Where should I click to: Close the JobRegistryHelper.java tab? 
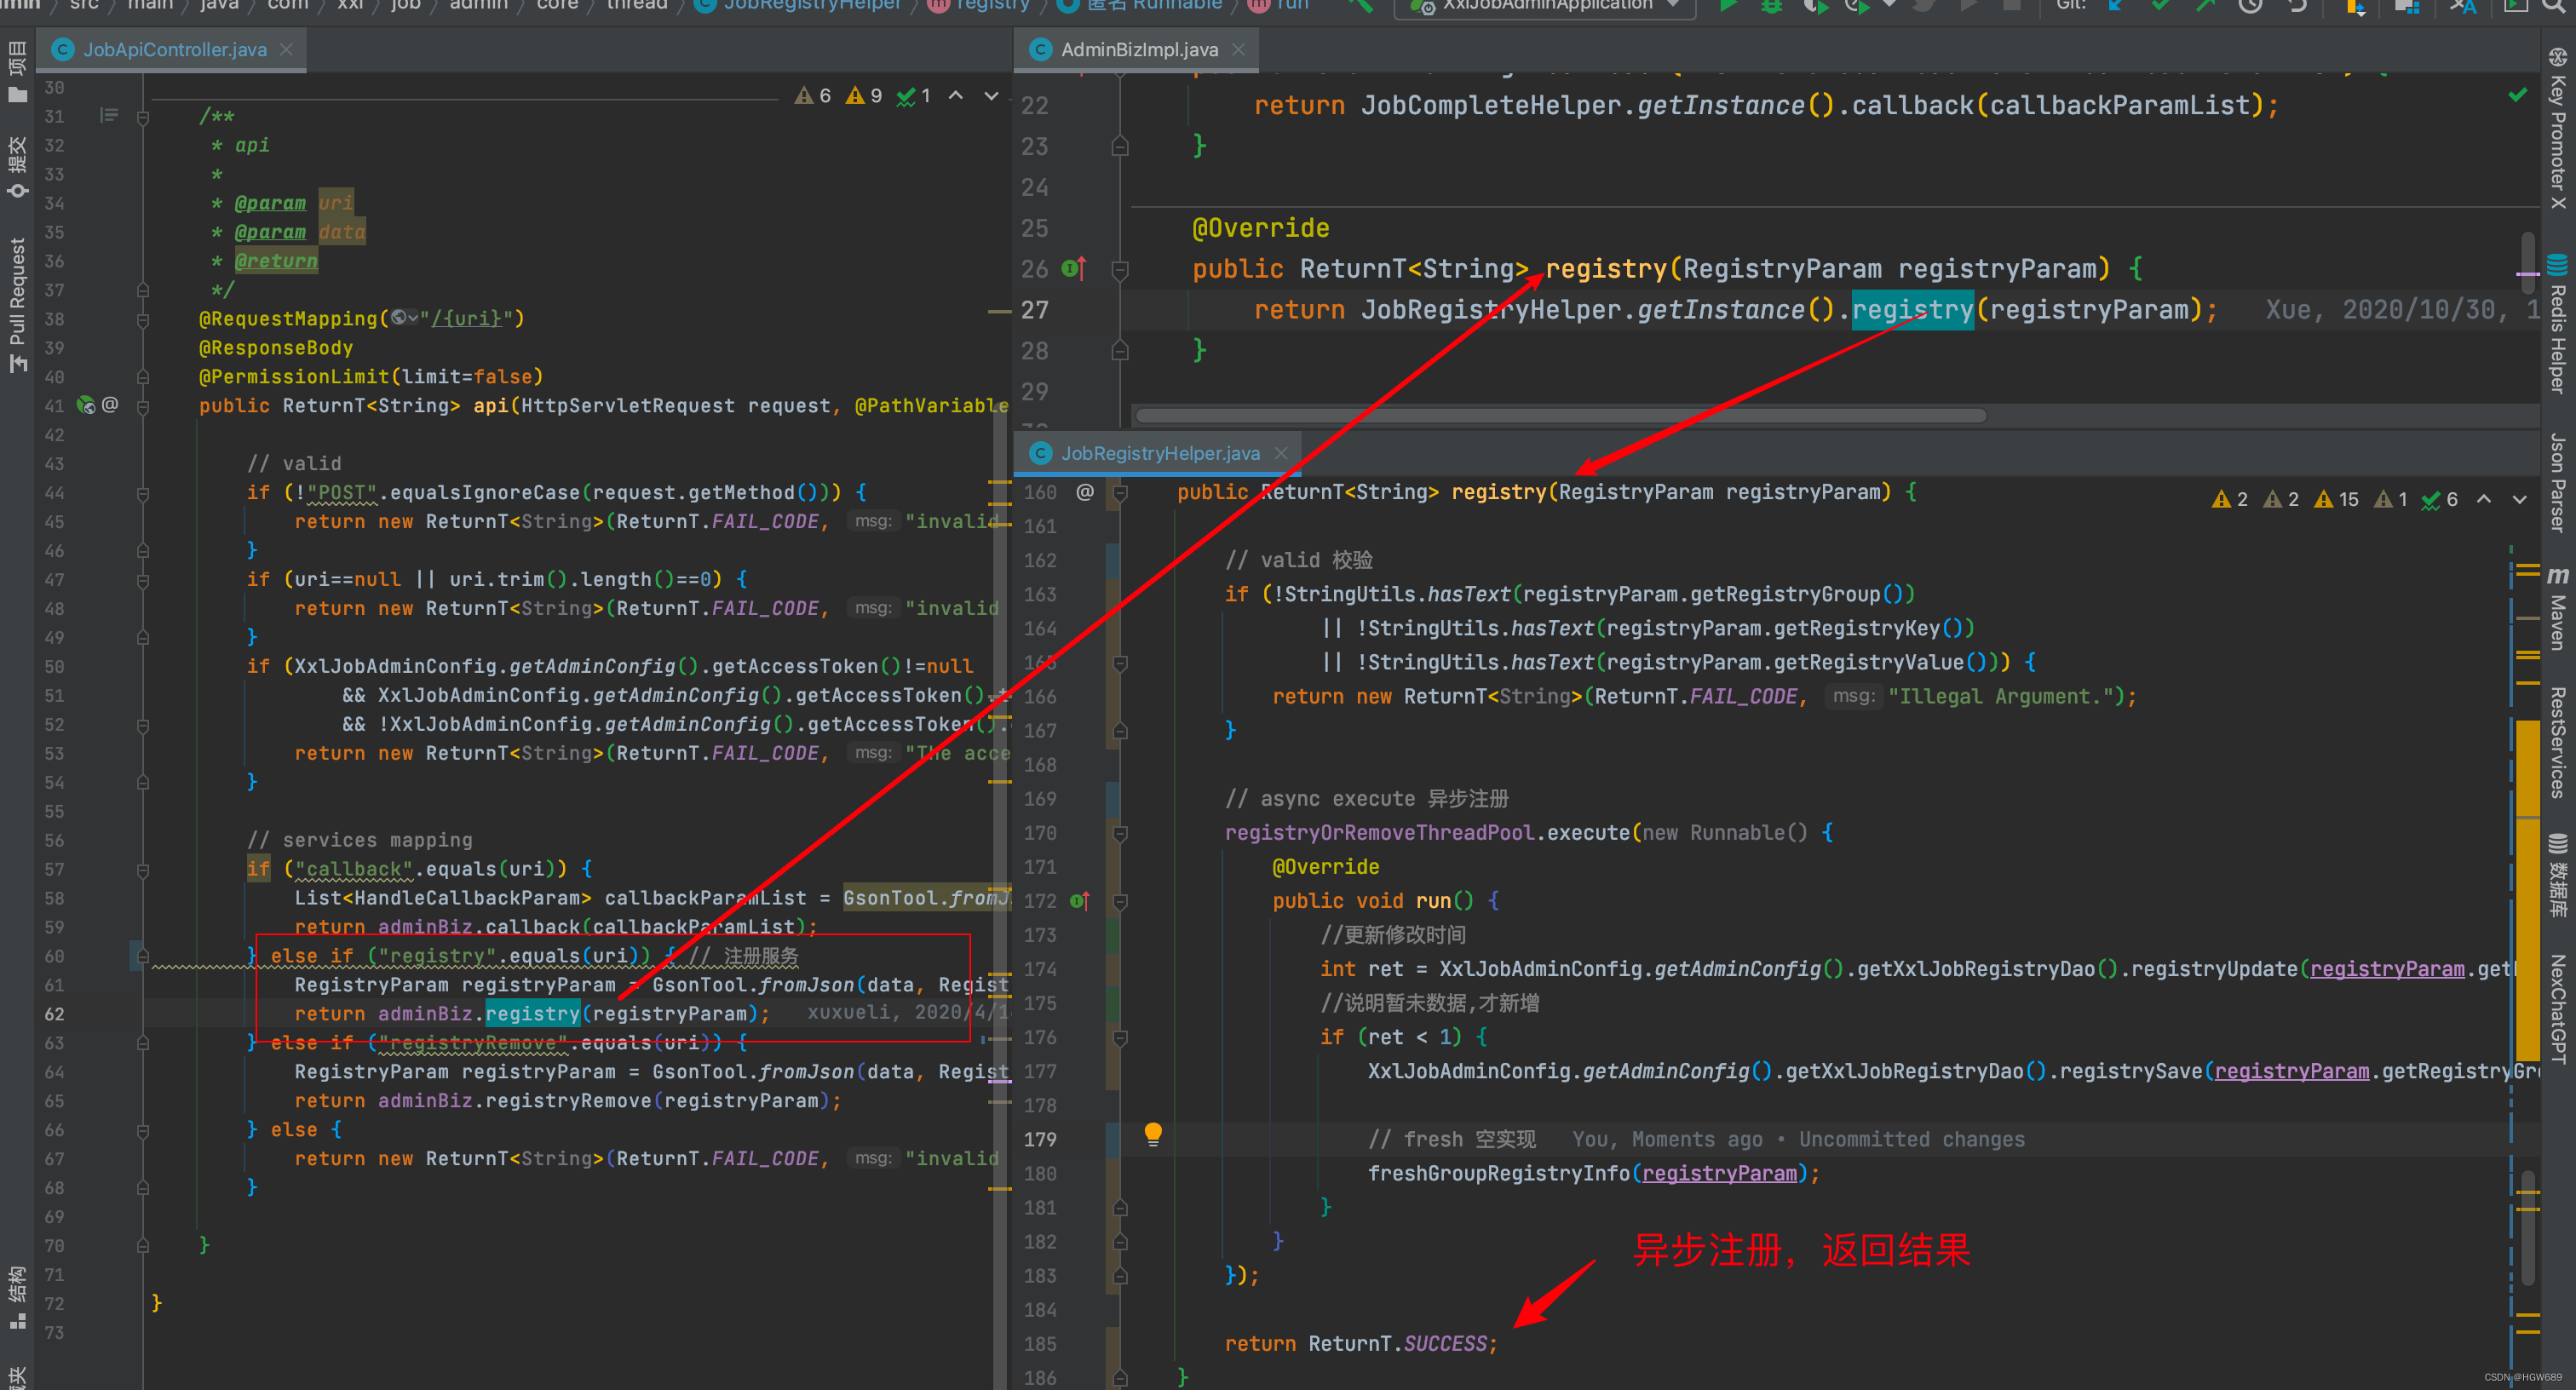1280,453
